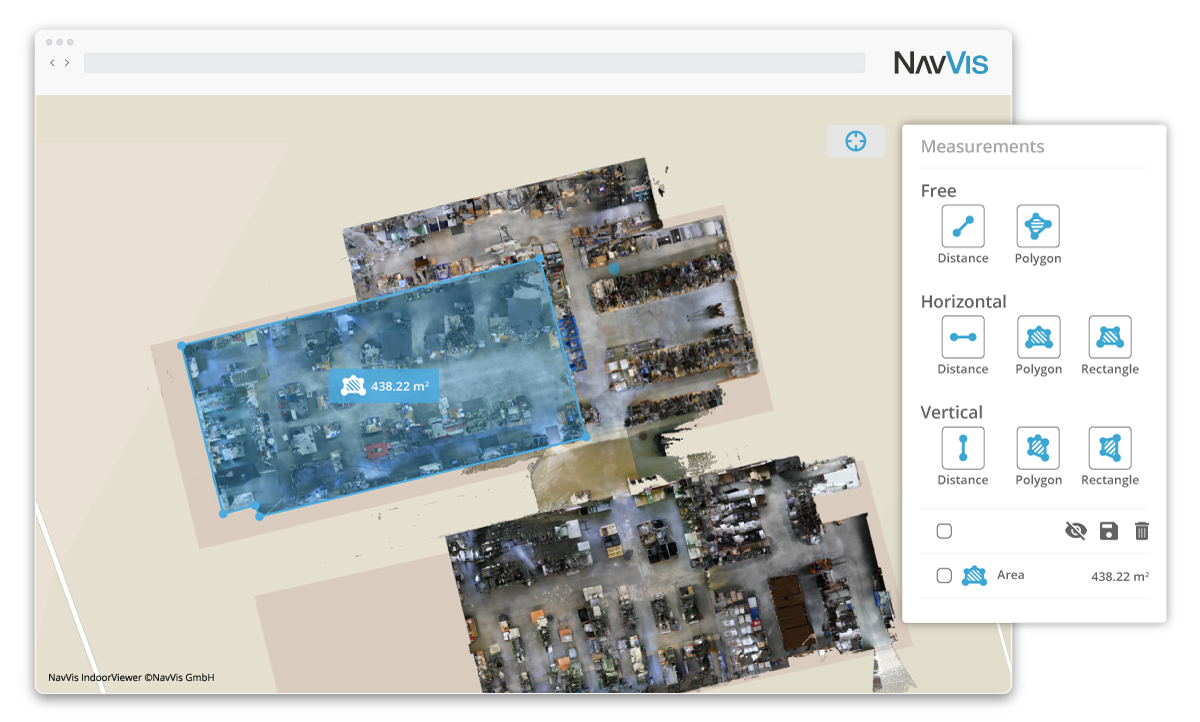This screenshot has width=1200, height=722.
Task: Toggle measurement visibility with the eye icon
Action: coord(1075,531)
